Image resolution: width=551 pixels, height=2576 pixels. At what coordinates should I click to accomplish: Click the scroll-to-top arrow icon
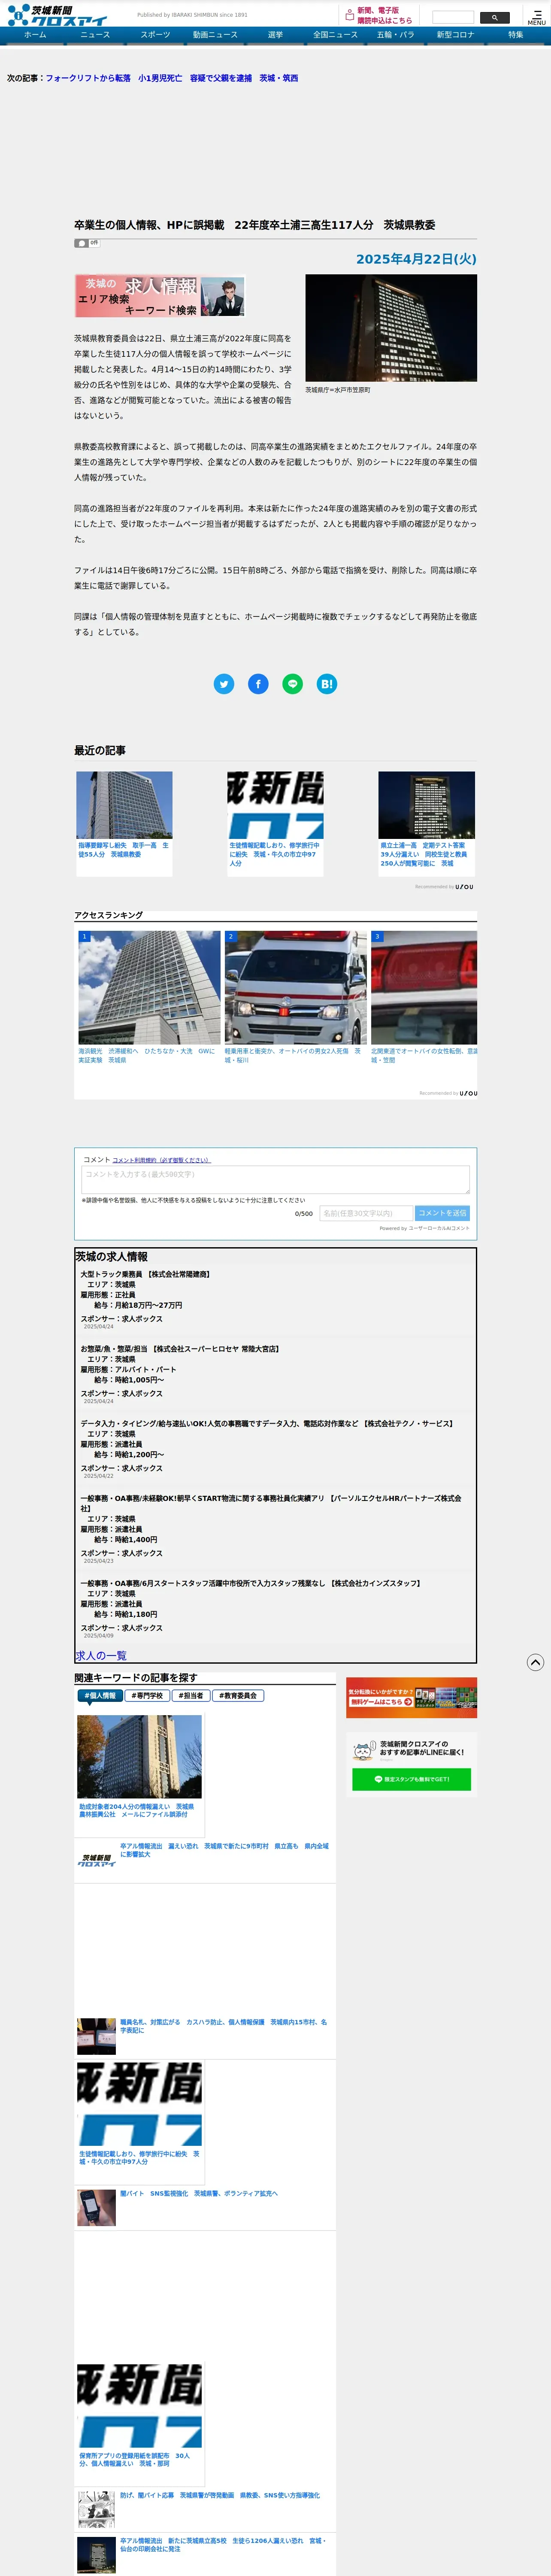pos(535,1662)
